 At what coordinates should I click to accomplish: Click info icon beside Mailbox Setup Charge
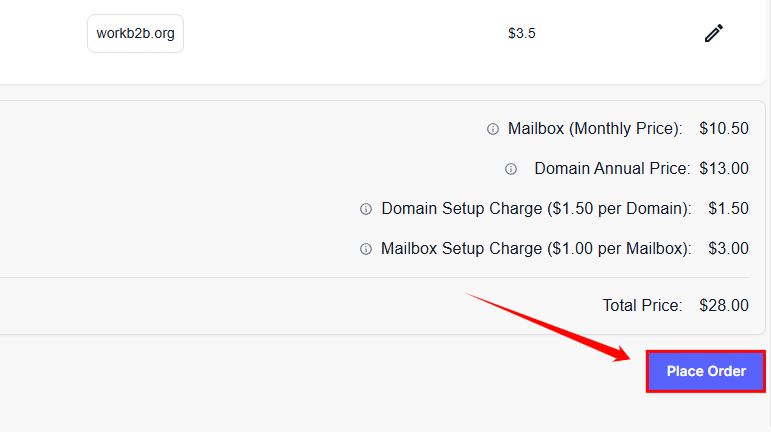(x=365, y=249)
